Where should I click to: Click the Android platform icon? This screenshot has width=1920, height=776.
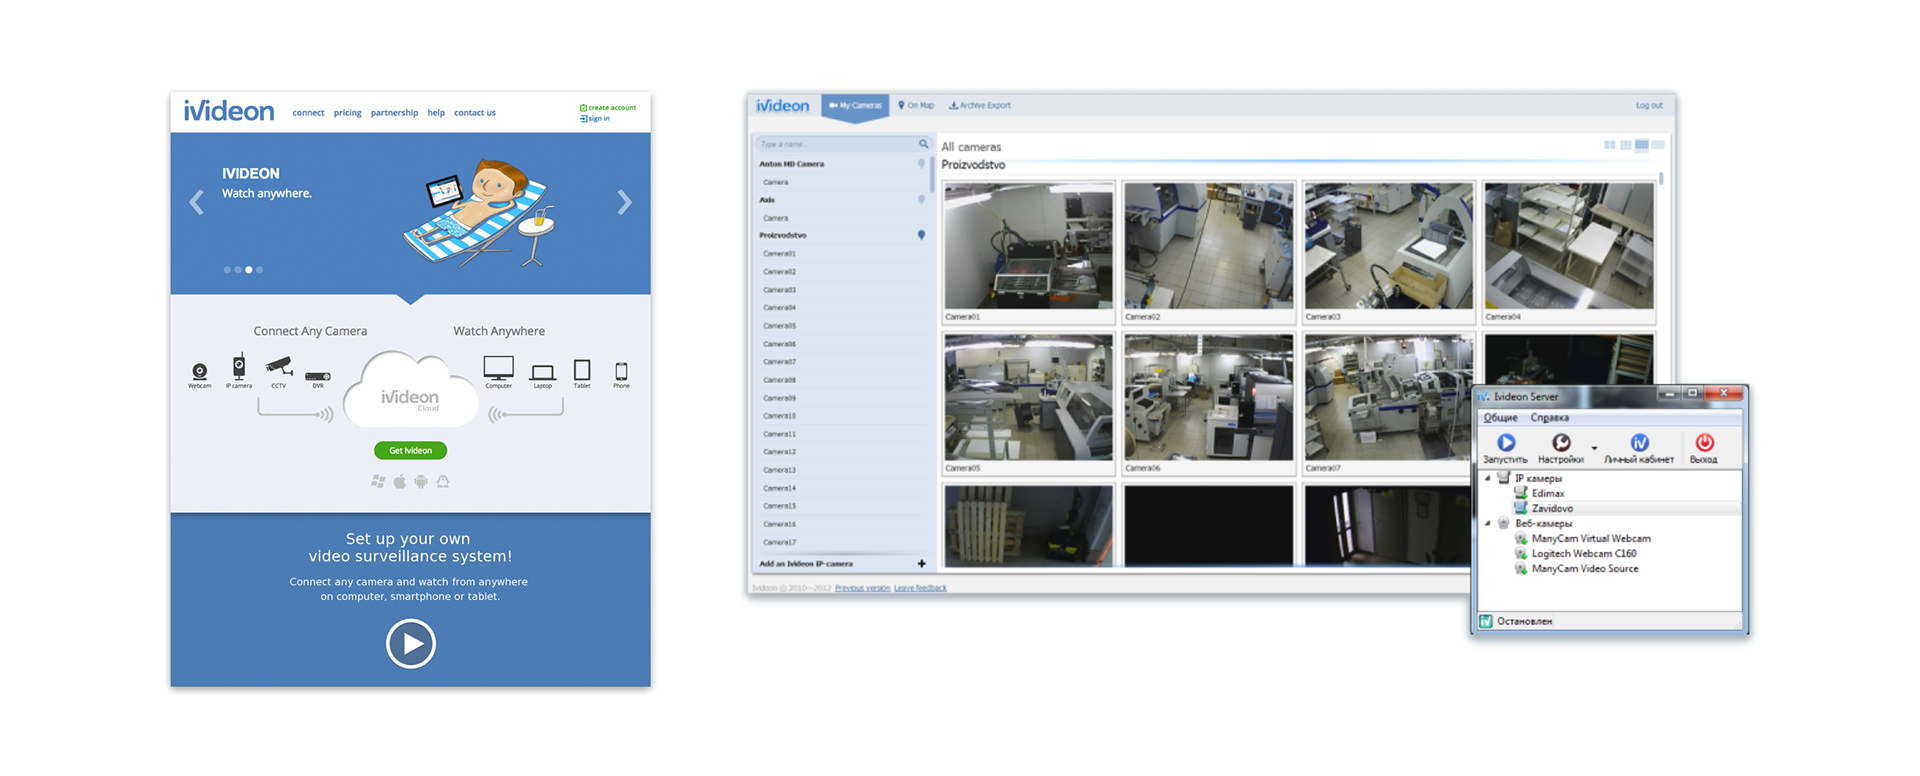tap(421, 482)
